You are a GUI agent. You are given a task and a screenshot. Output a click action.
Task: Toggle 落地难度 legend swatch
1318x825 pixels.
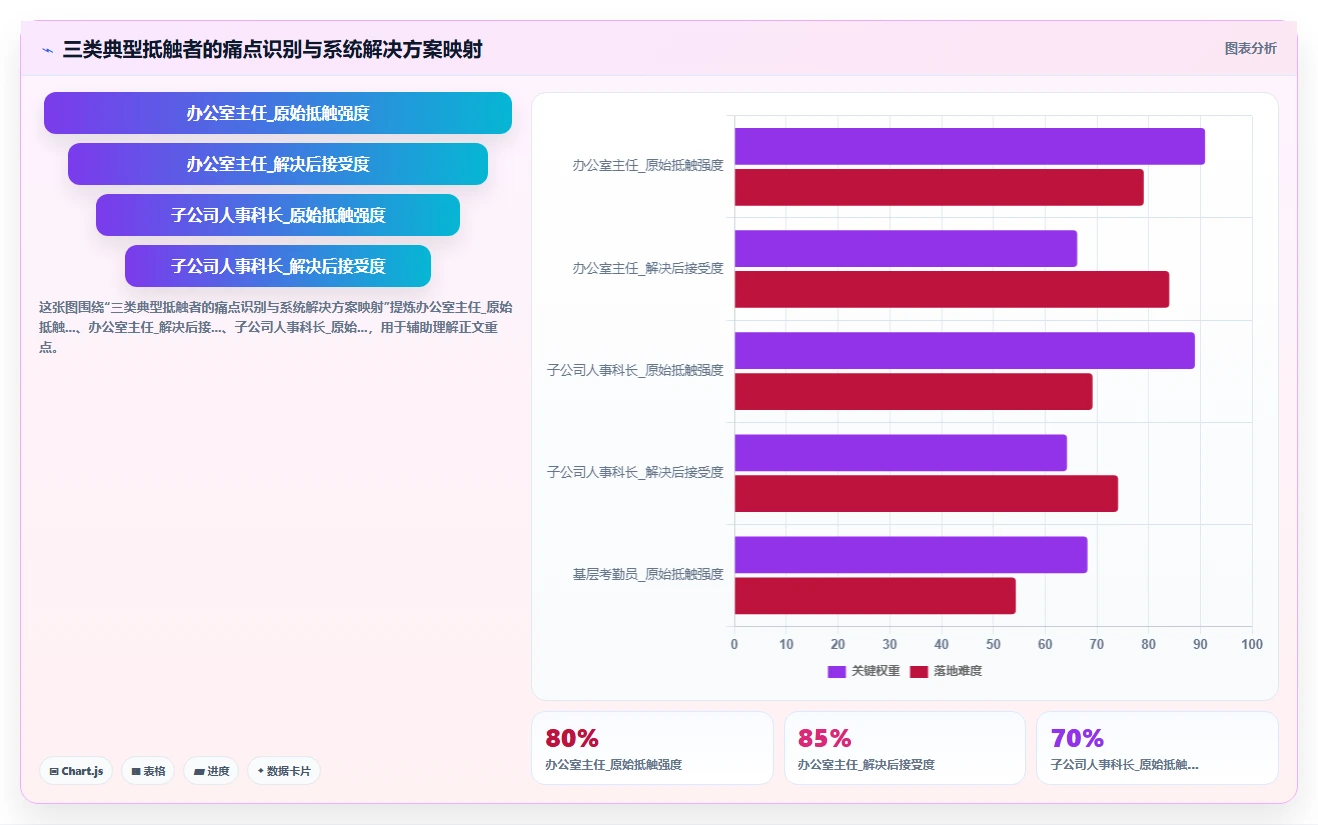pyautogui.click(x=919, y=671)
